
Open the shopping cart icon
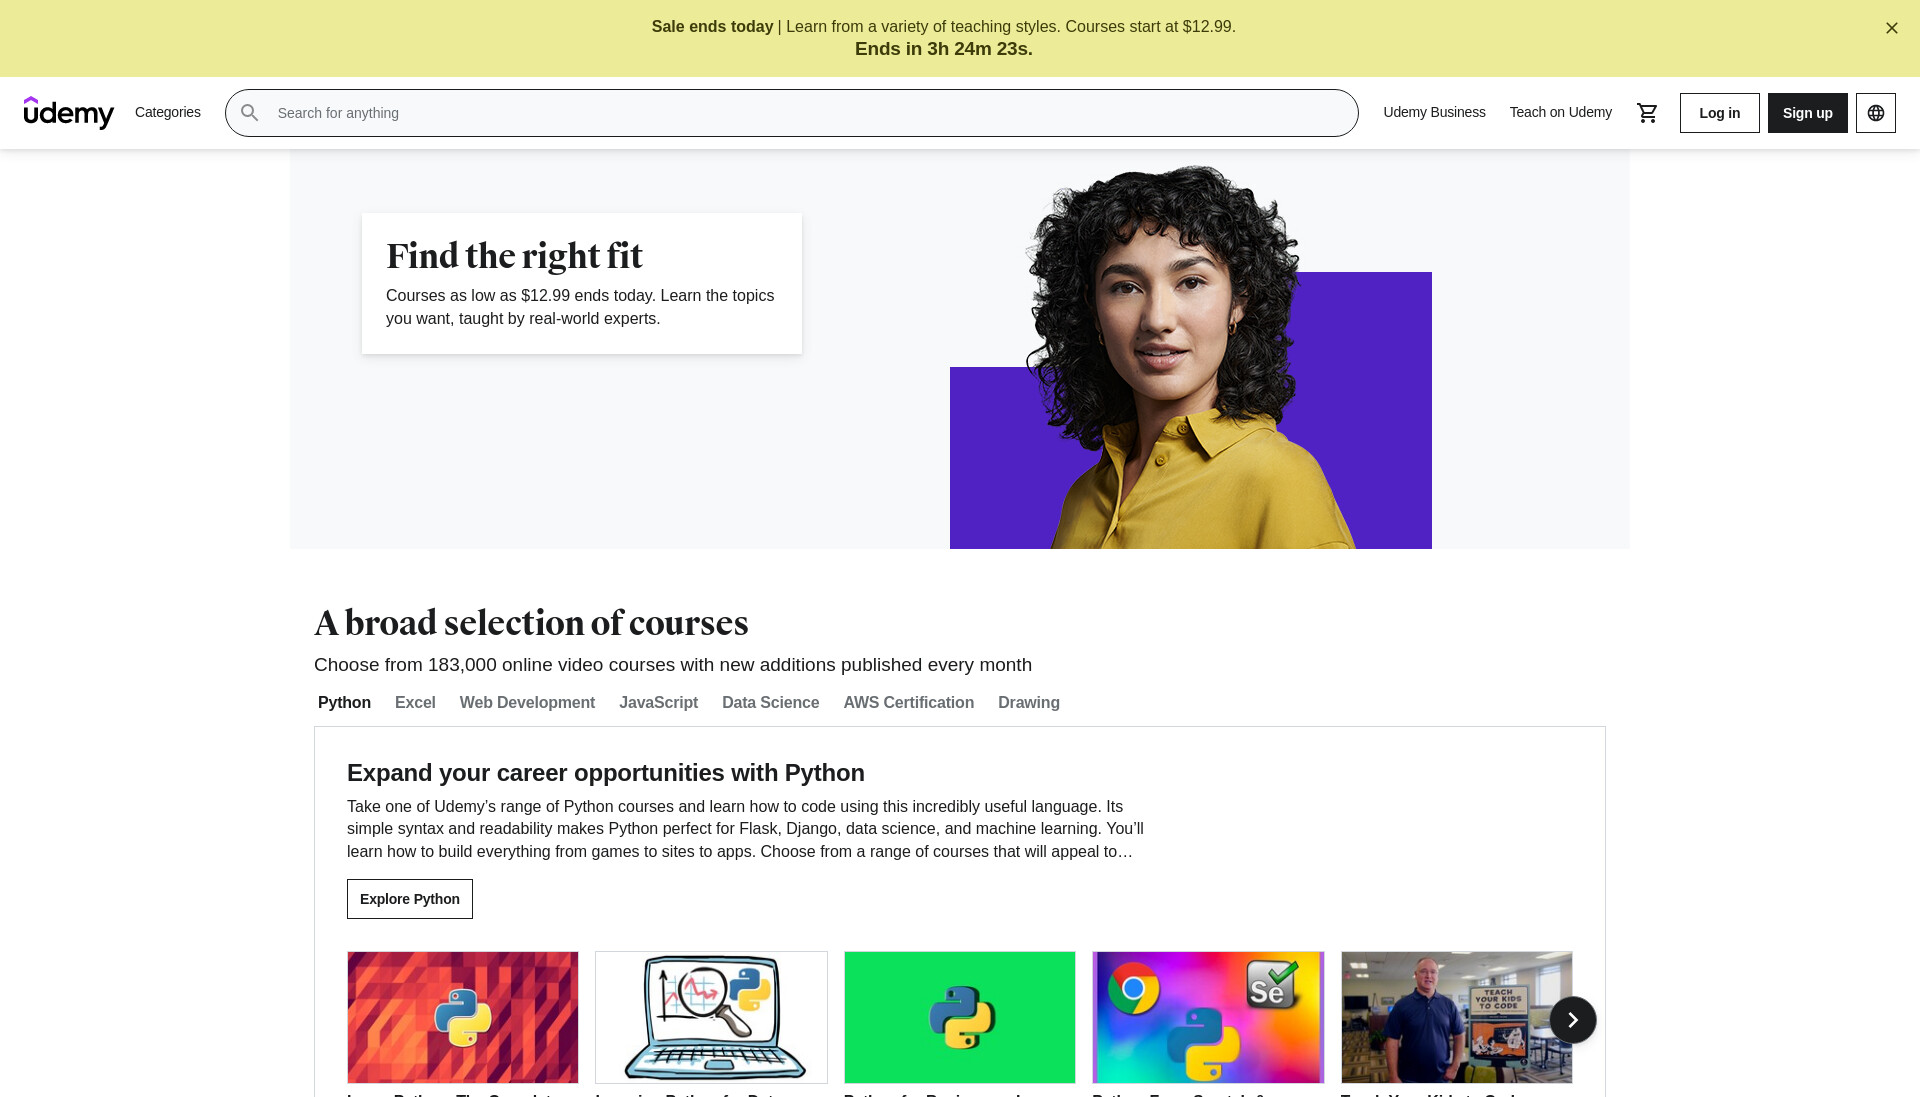coord(1647,113)
